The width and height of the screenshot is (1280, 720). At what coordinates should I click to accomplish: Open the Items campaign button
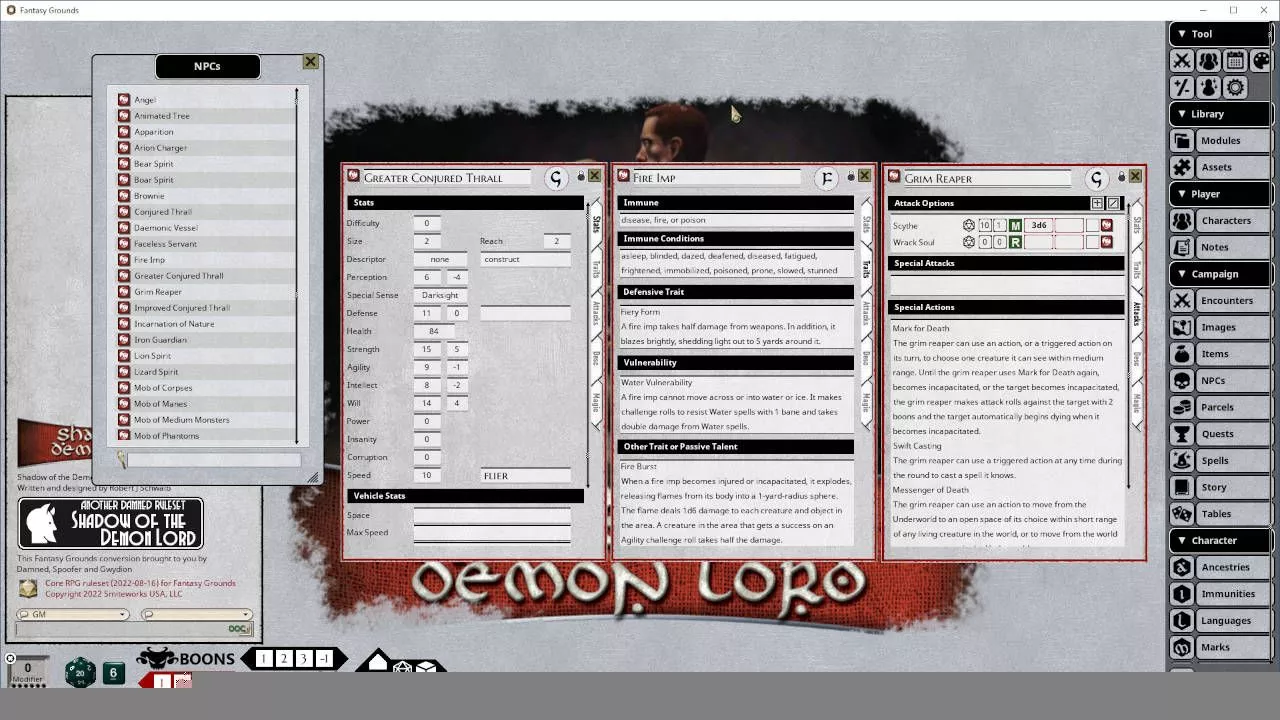tap(1220, 354)
